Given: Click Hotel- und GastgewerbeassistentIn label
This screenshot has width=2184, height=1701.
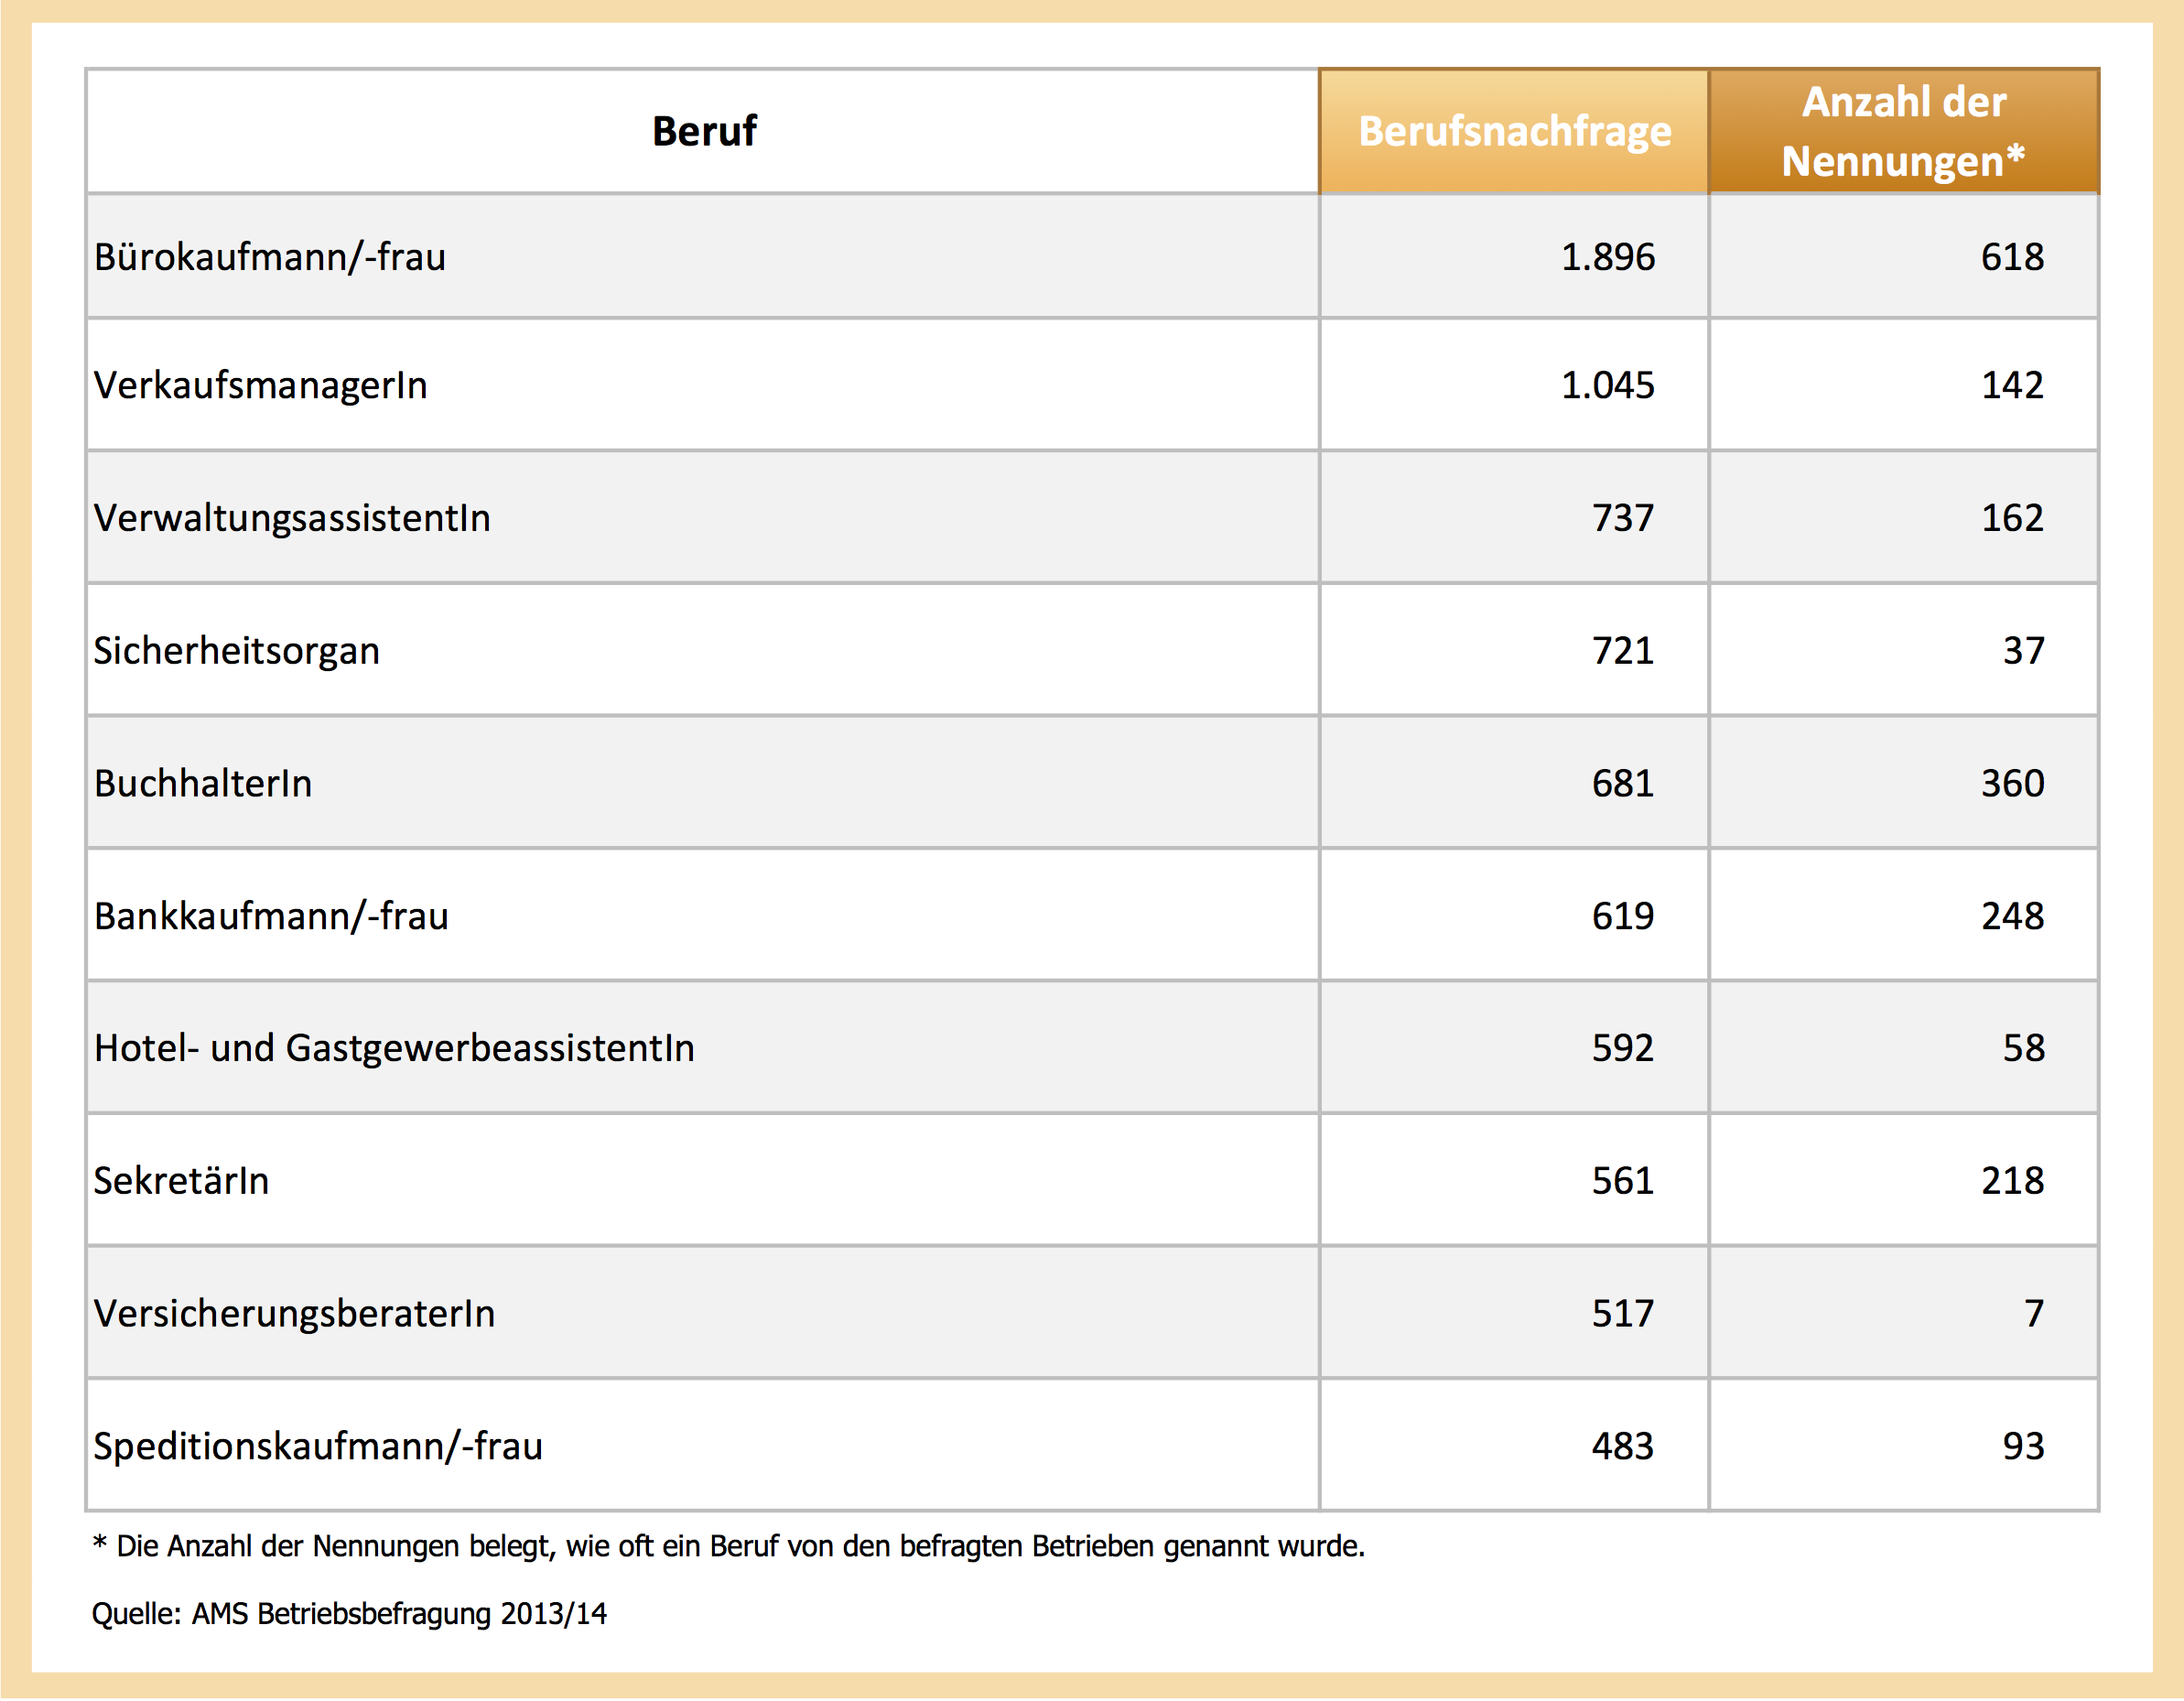Looking at the screenshot, I should 394,1048.
